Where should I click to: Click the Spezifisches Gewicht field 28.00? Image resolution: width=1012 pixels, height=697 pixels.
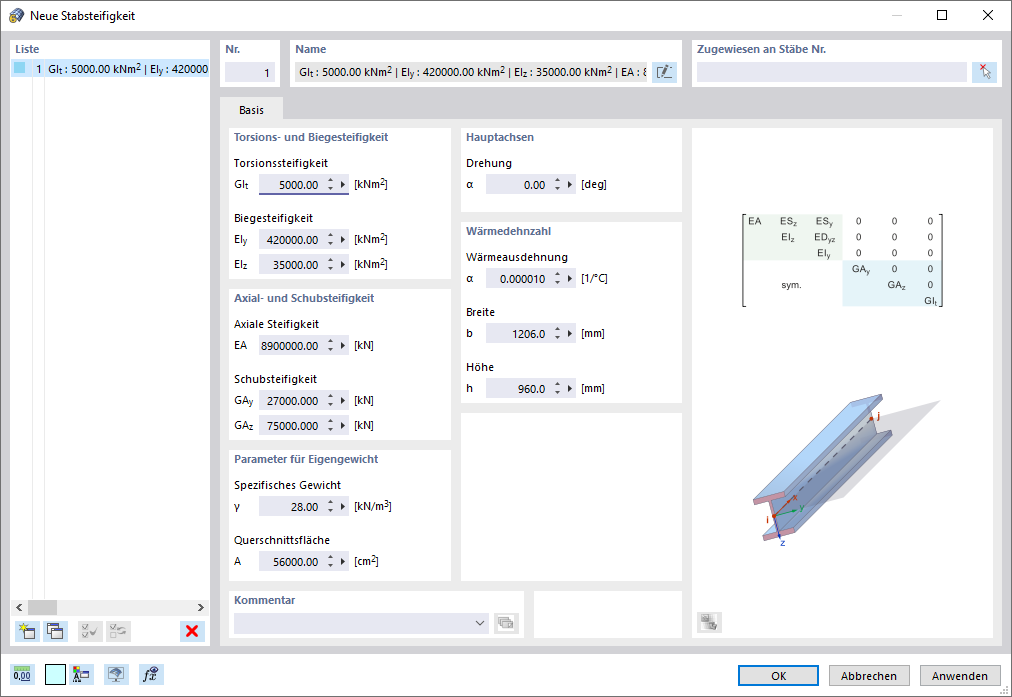291,507
